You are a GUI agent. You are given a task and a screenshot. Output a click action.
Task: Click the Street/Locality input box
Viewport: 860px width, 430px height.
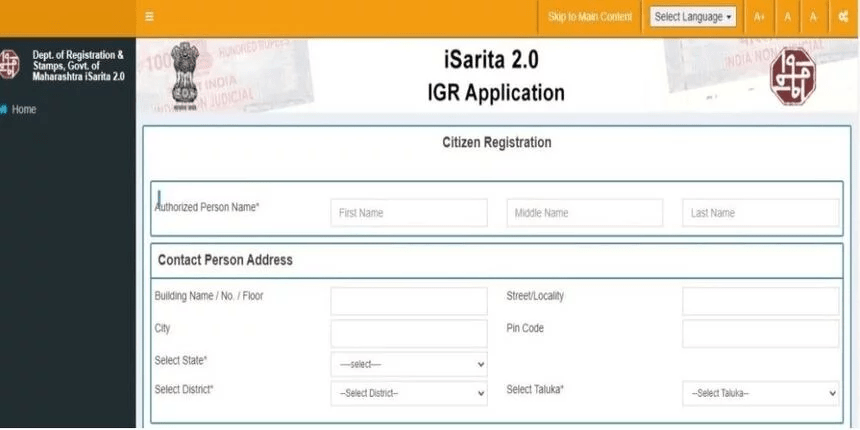click(761, 301)
